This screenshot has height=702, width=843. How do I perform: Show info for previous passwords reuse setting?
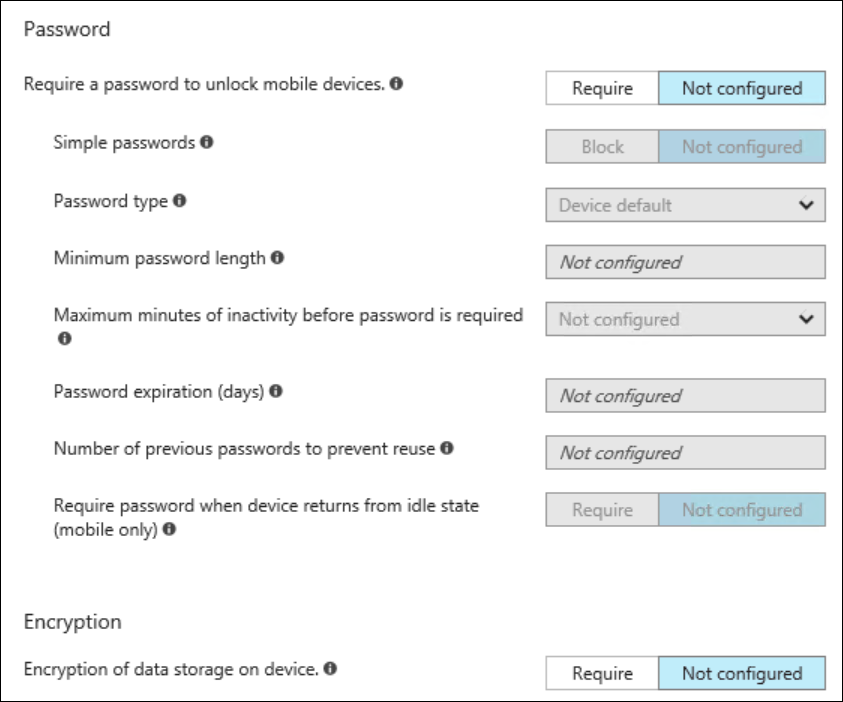(447, 448)
